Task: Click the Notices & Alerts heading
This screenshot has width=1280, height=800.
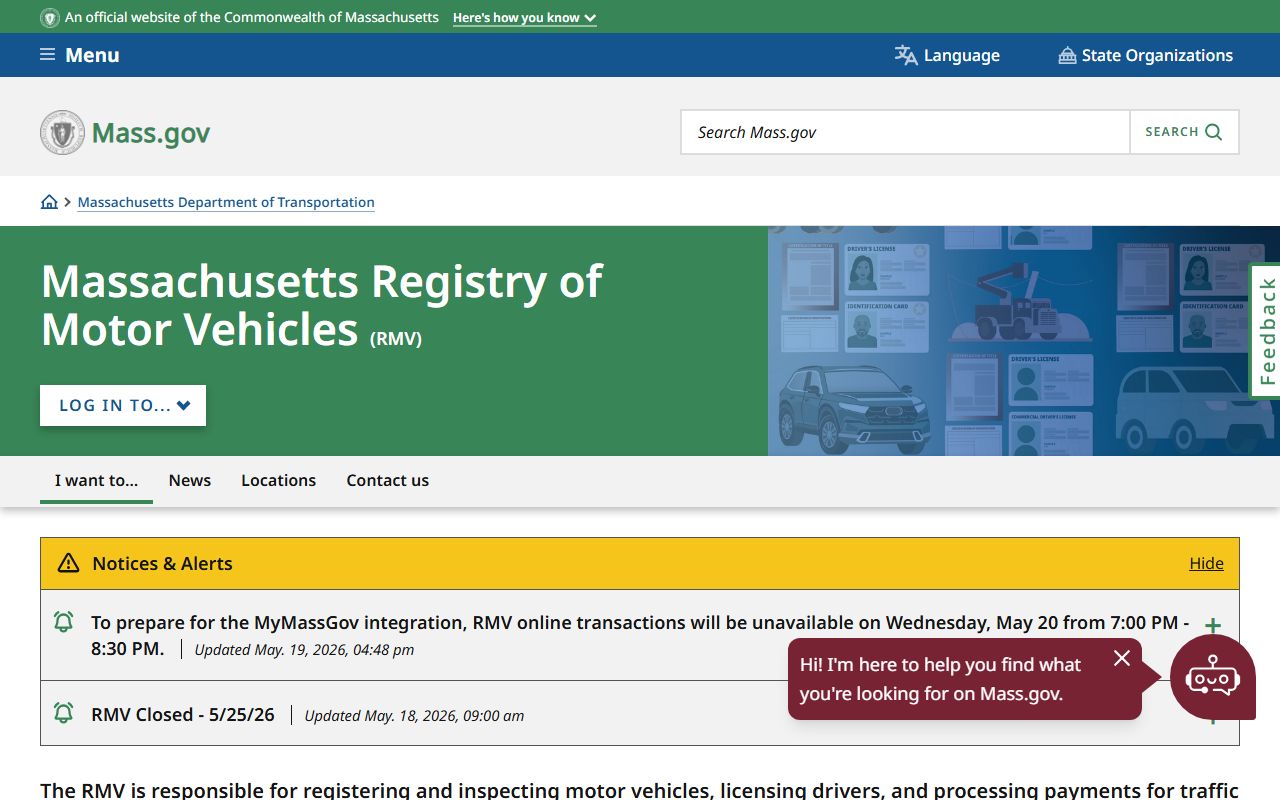Action: coord(162,563)
